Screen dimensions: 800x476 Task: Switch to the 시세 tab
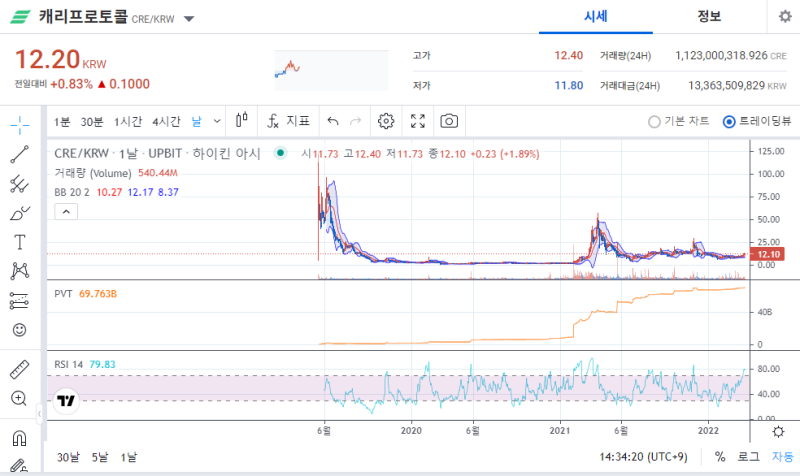595,16
